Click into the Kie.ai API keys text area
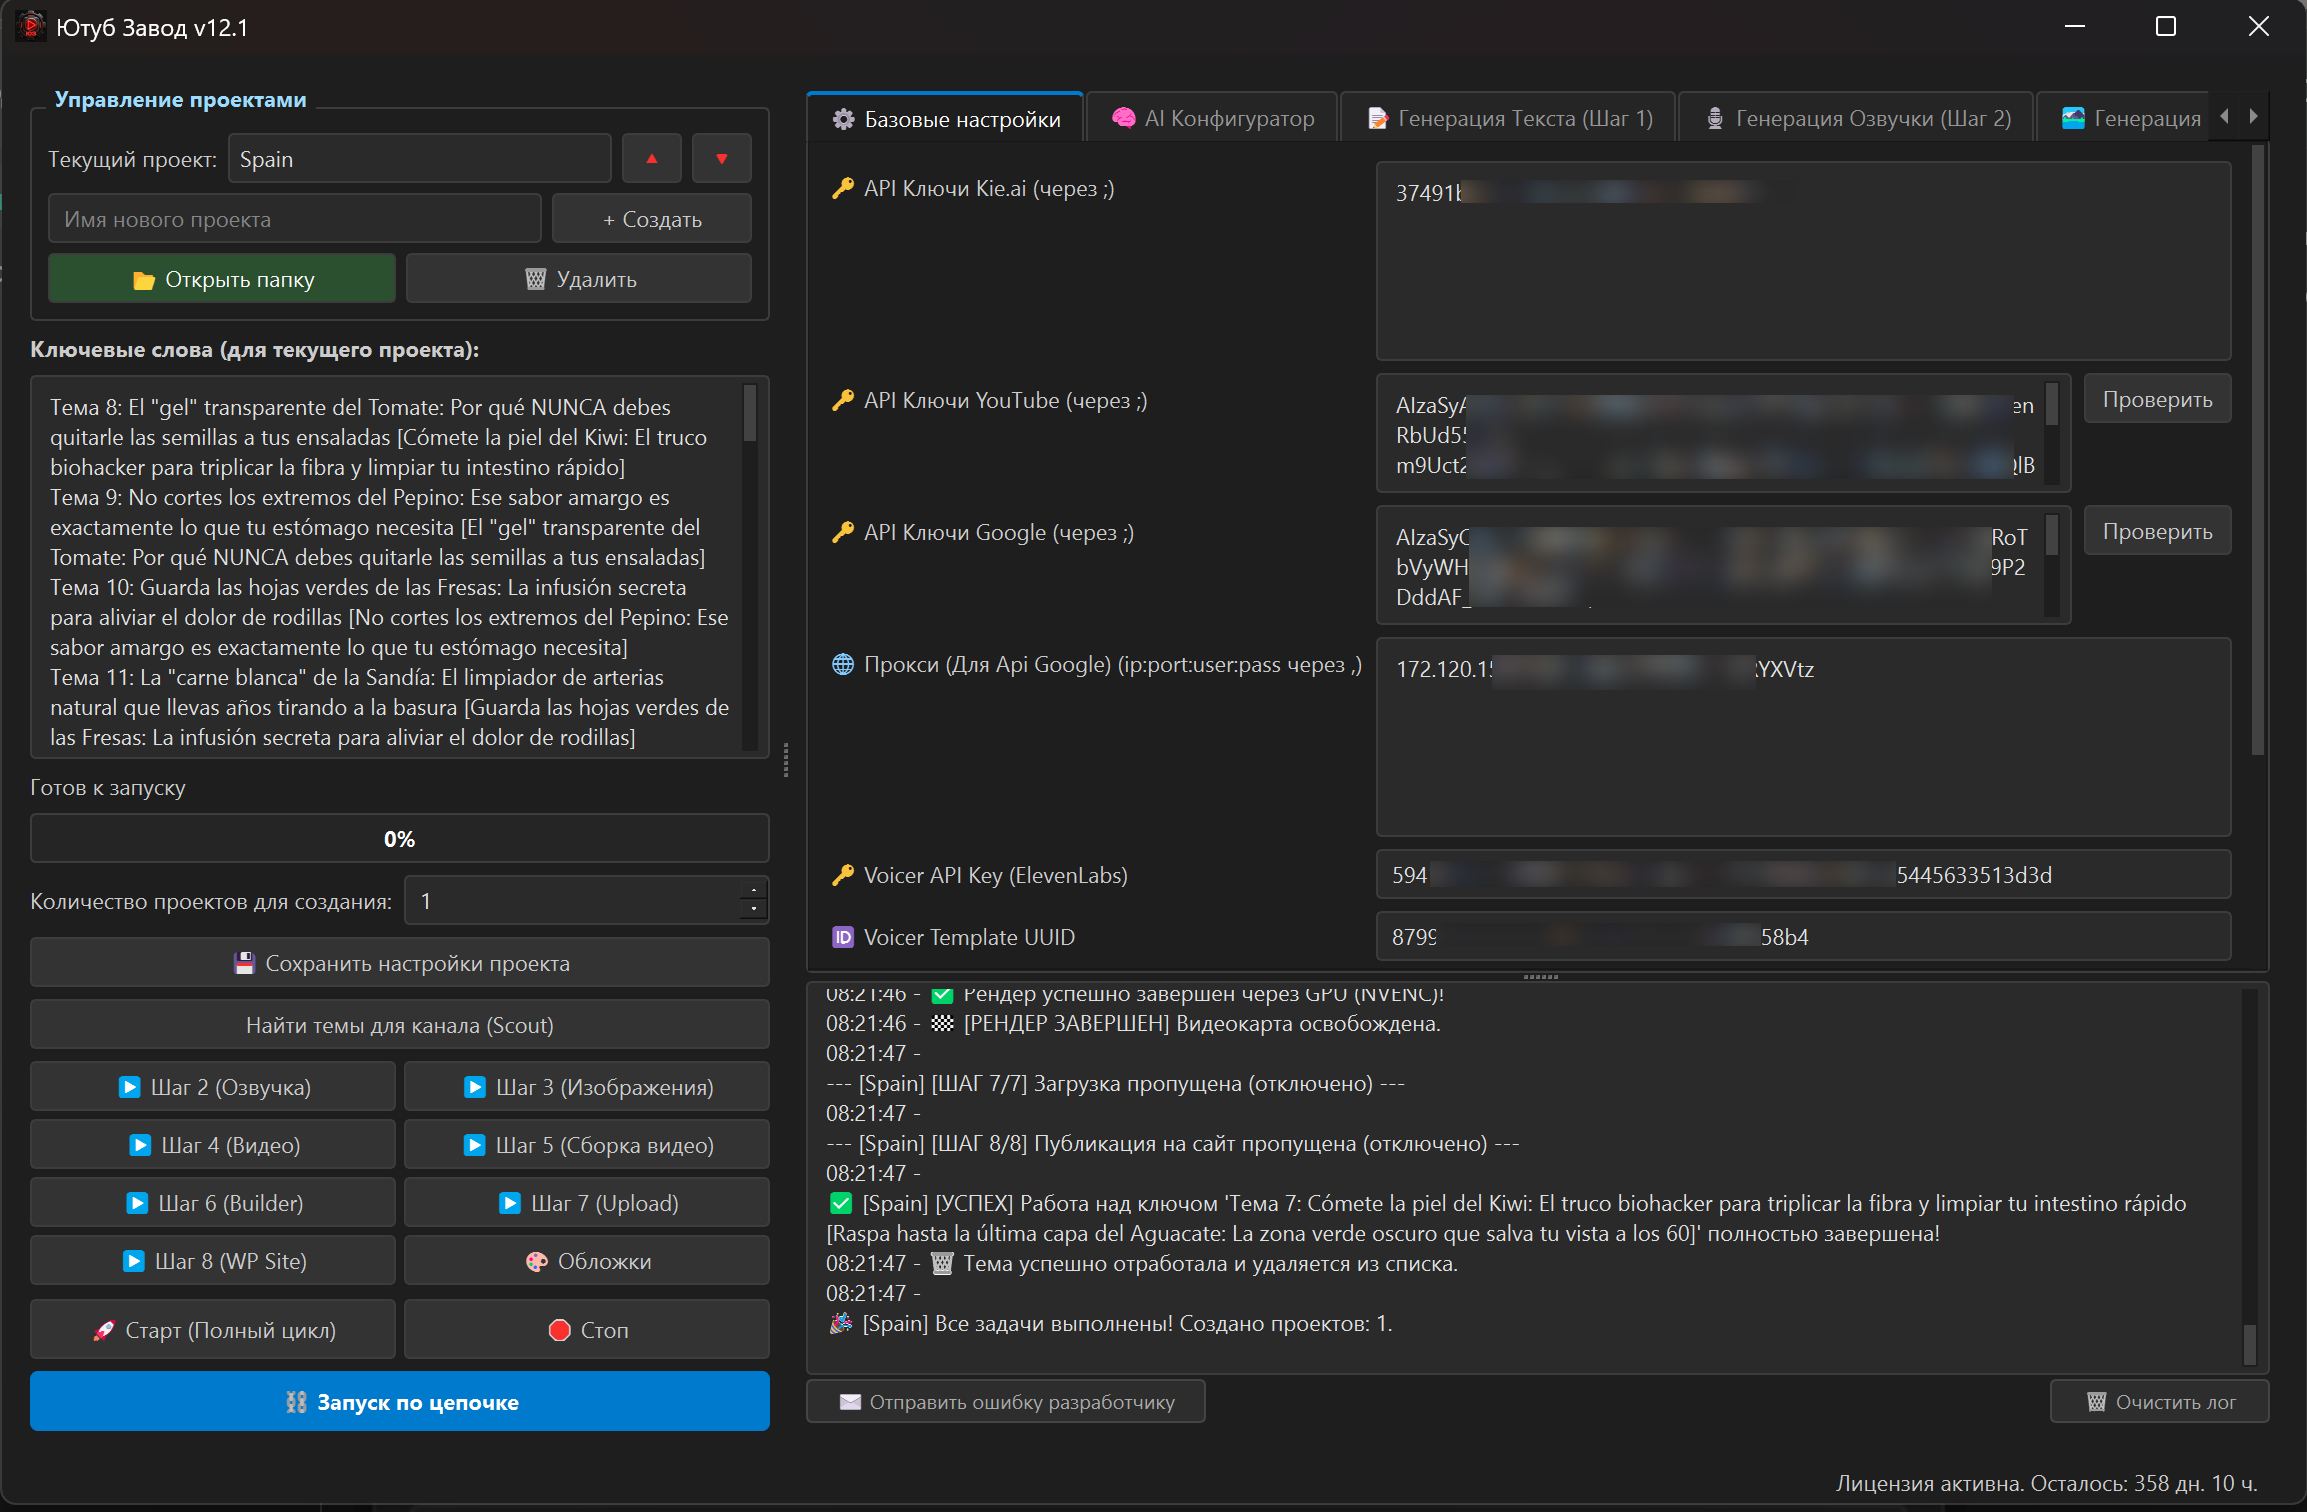This screenshot has height=1512, width=2307. [1803, 261]
